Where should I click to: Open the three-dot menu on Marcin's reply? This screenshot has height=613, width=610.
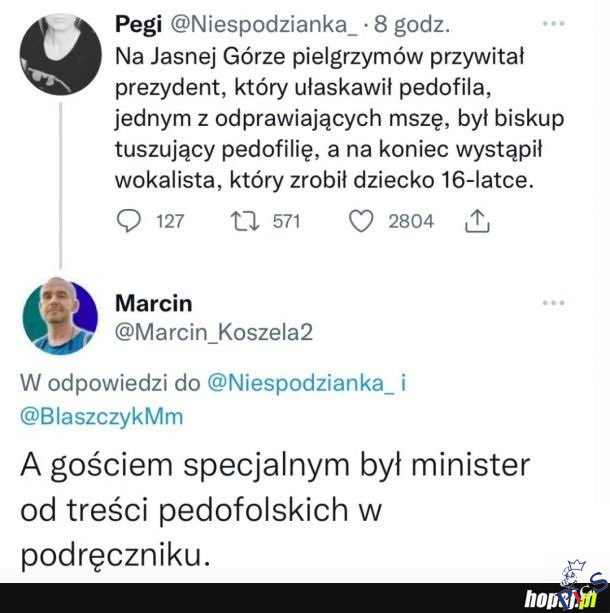[x=552, y=302]
